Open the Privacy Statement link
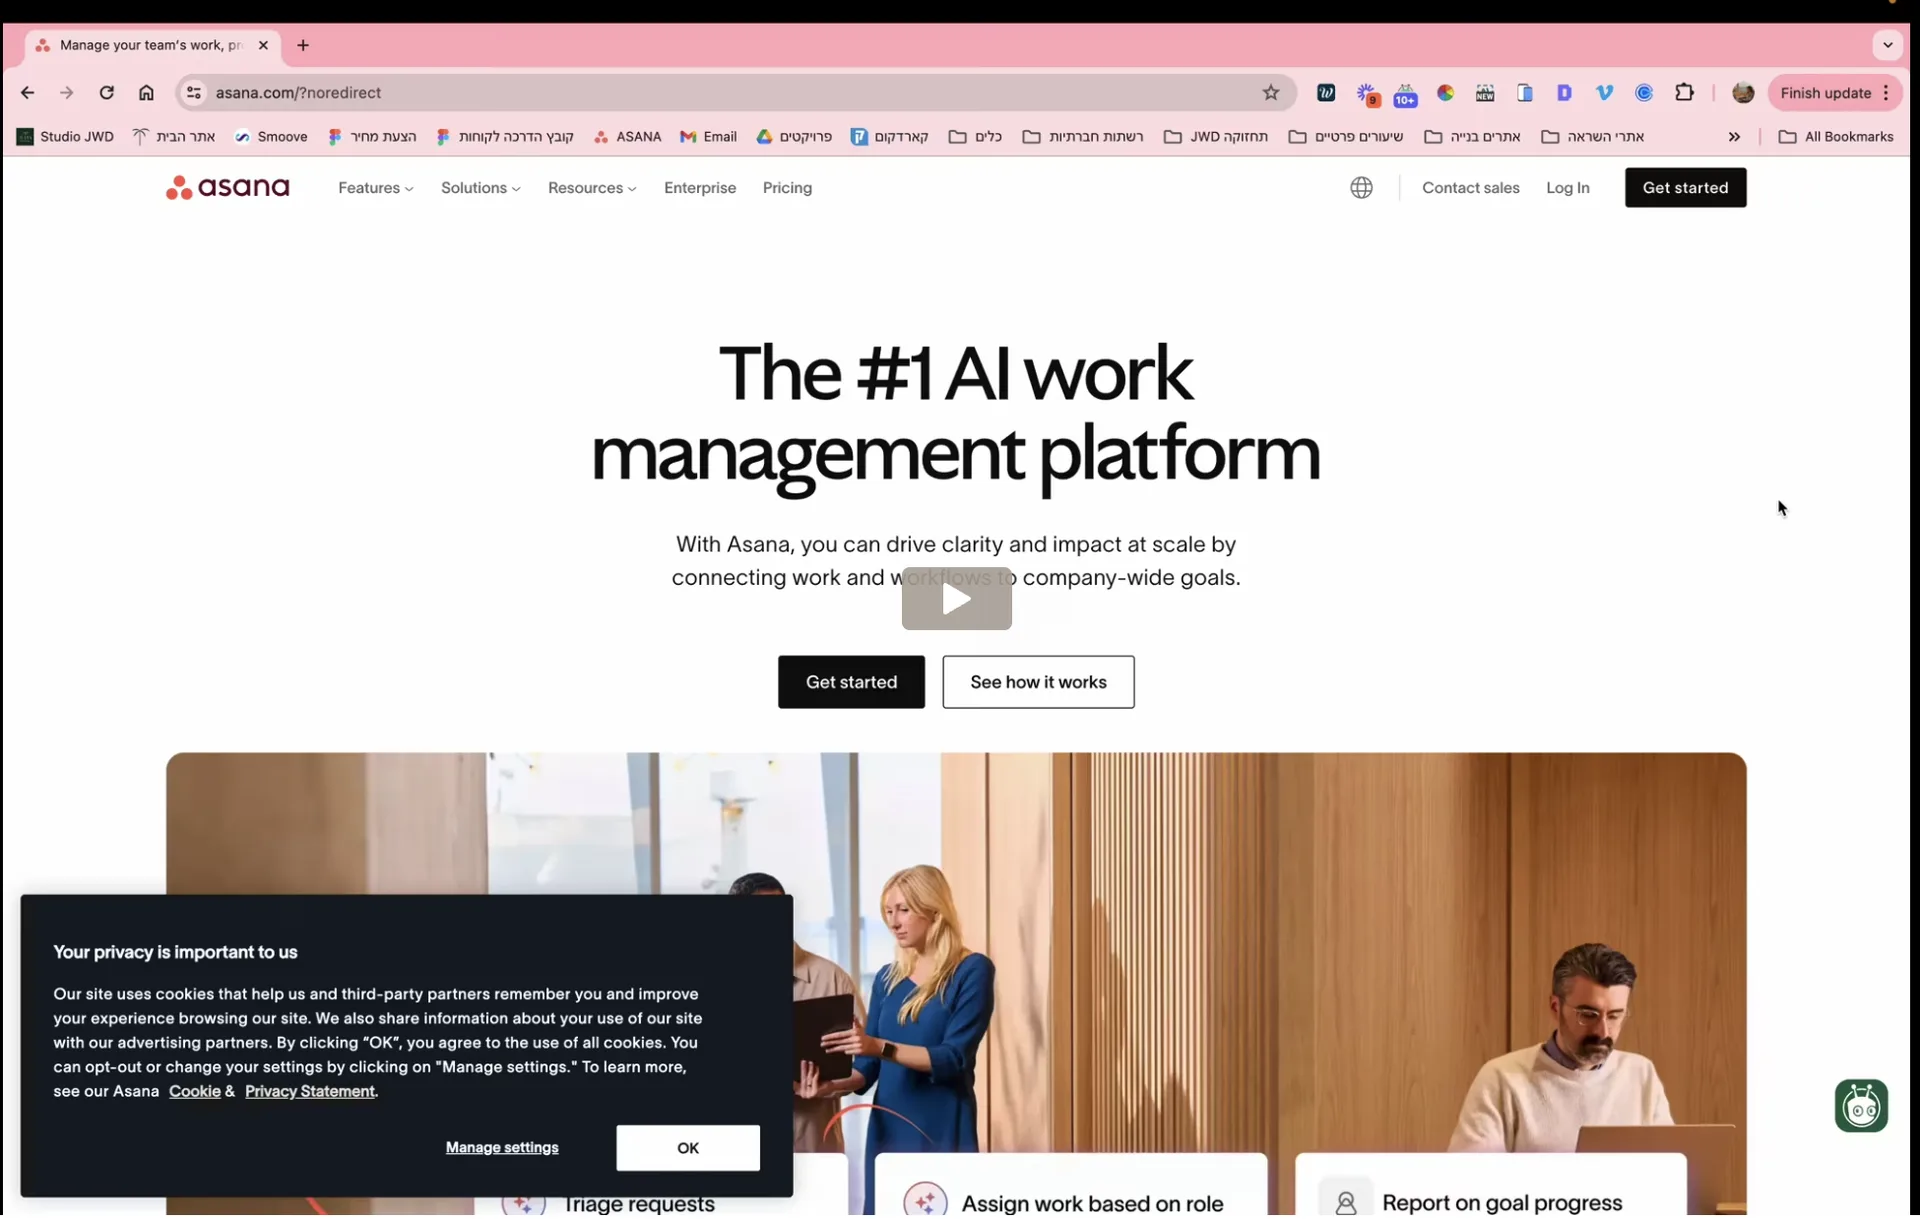Screen dimensions: 1920x1219 click(x=310, y=1091)
